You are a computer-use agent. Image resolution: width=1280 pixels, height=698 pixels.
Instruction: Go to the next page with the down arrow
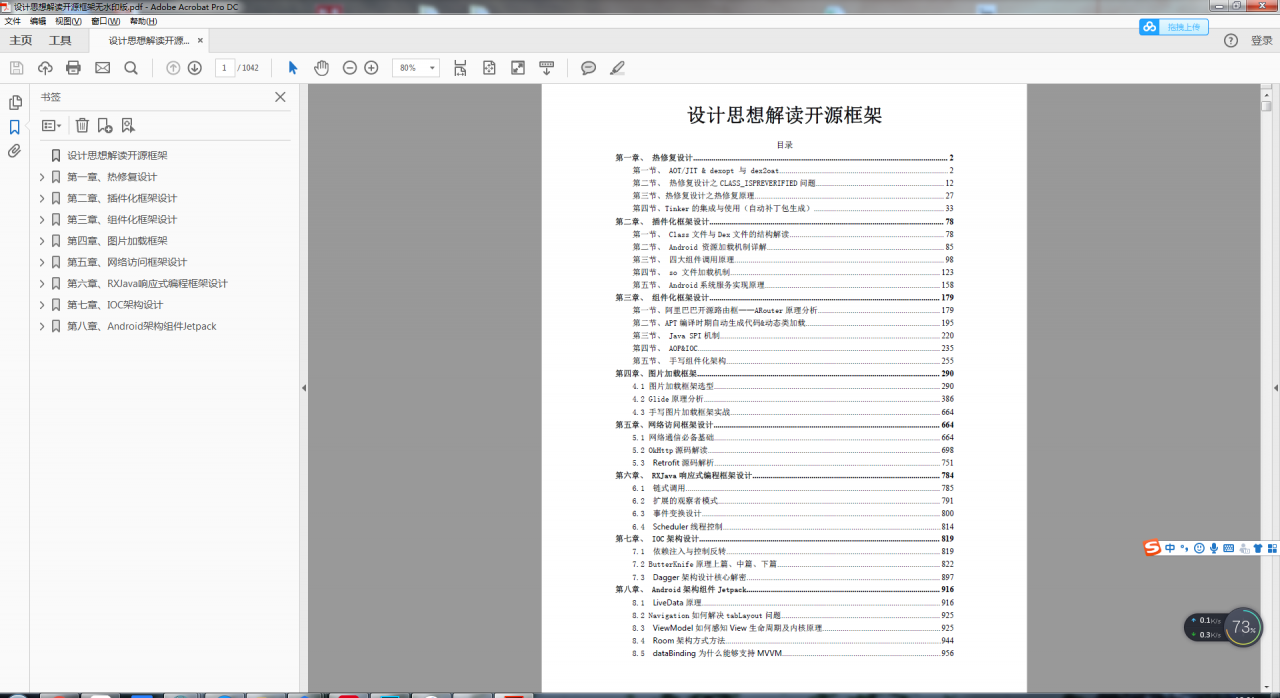click(195, 68)
